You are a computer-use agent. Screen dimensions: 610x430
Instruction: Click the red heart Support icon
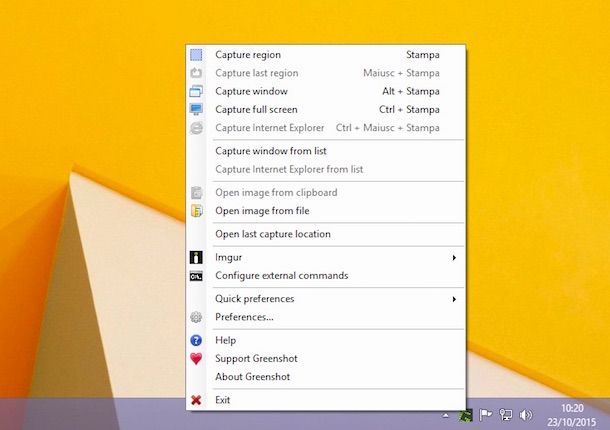[x=196, y=358]
